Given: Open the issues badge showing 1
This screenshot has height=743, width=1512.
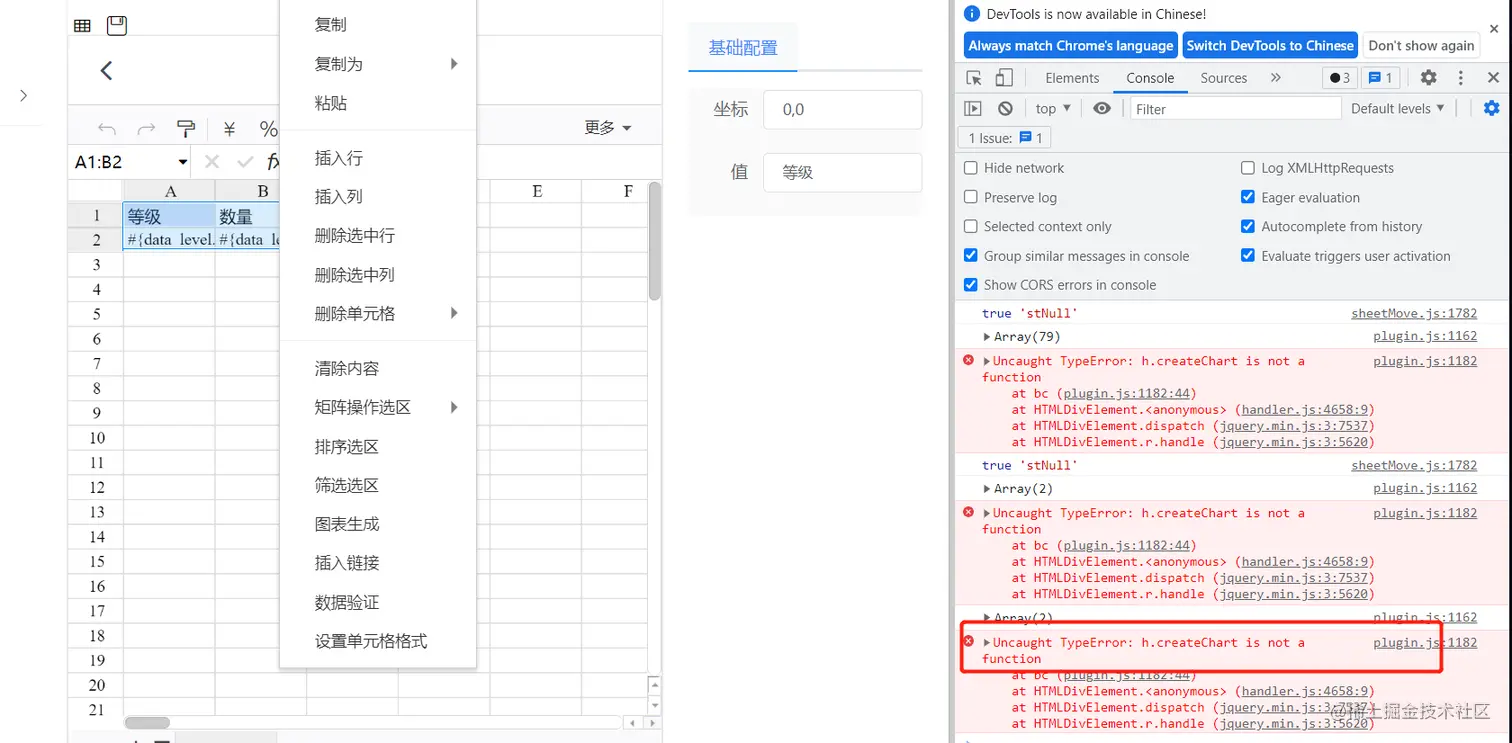Looking at the screenshot, I should [x=1381, y=78].
